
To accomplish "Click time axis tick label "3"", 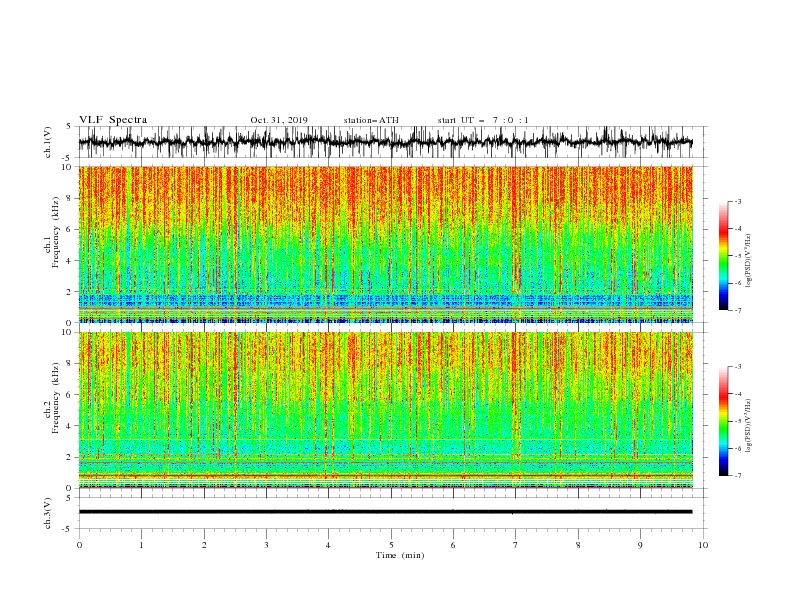I will [266, 545].
